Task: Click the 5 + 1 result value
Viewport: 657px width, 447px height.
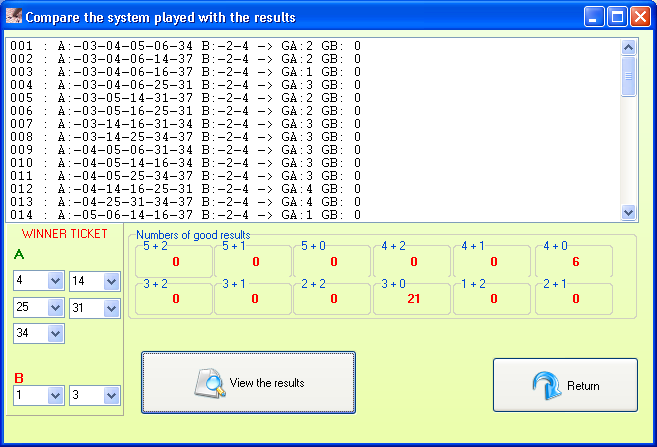Action: coord(256,262)
